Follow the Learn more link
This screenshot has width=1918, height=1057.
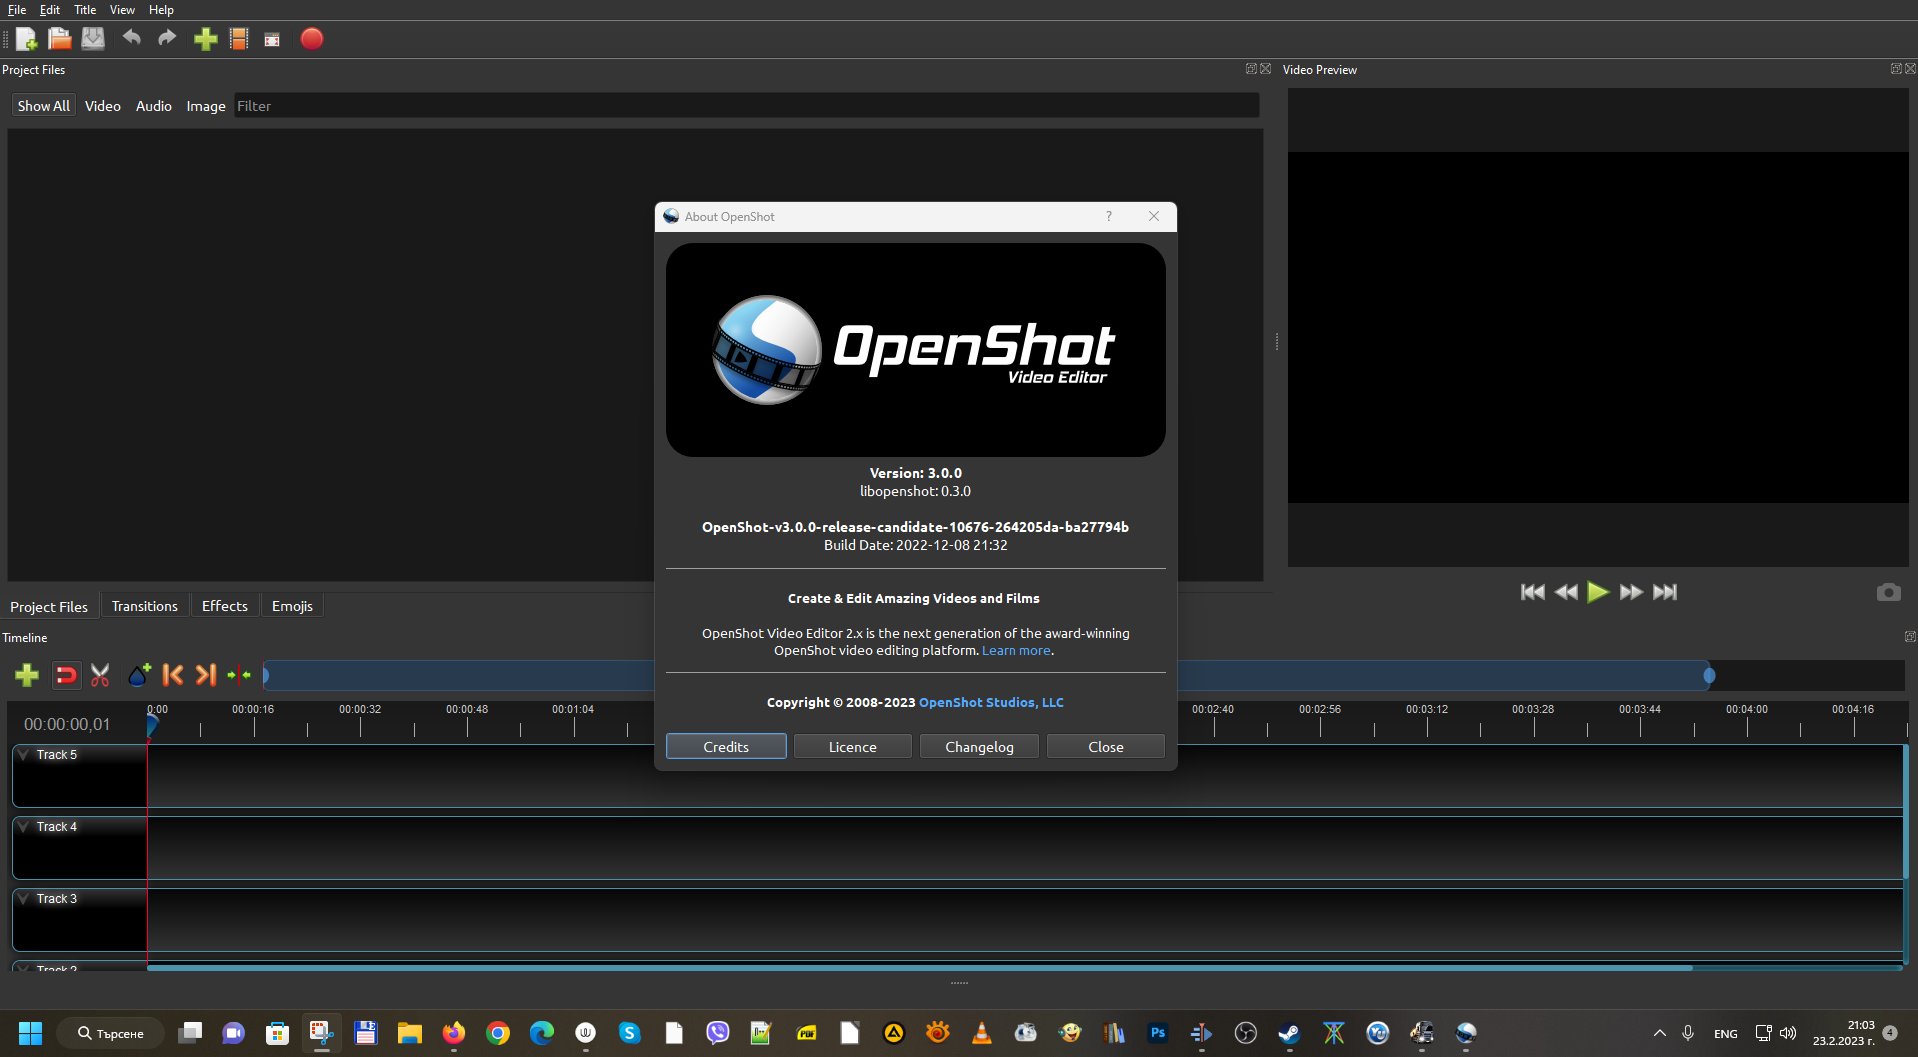pyautogui.click(x=1015, y=650)
